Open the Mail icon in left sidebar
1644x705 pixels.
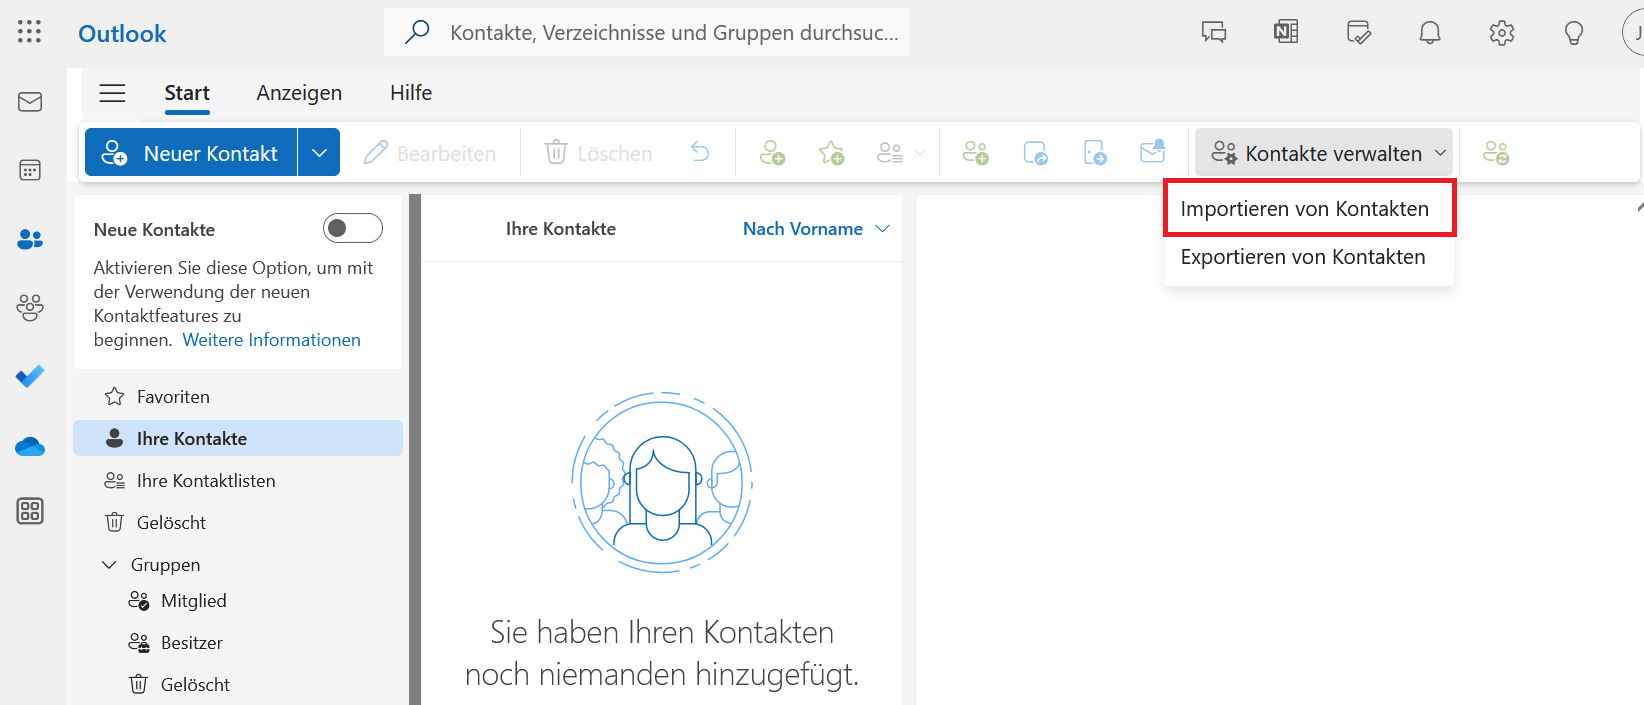(30, 102)
